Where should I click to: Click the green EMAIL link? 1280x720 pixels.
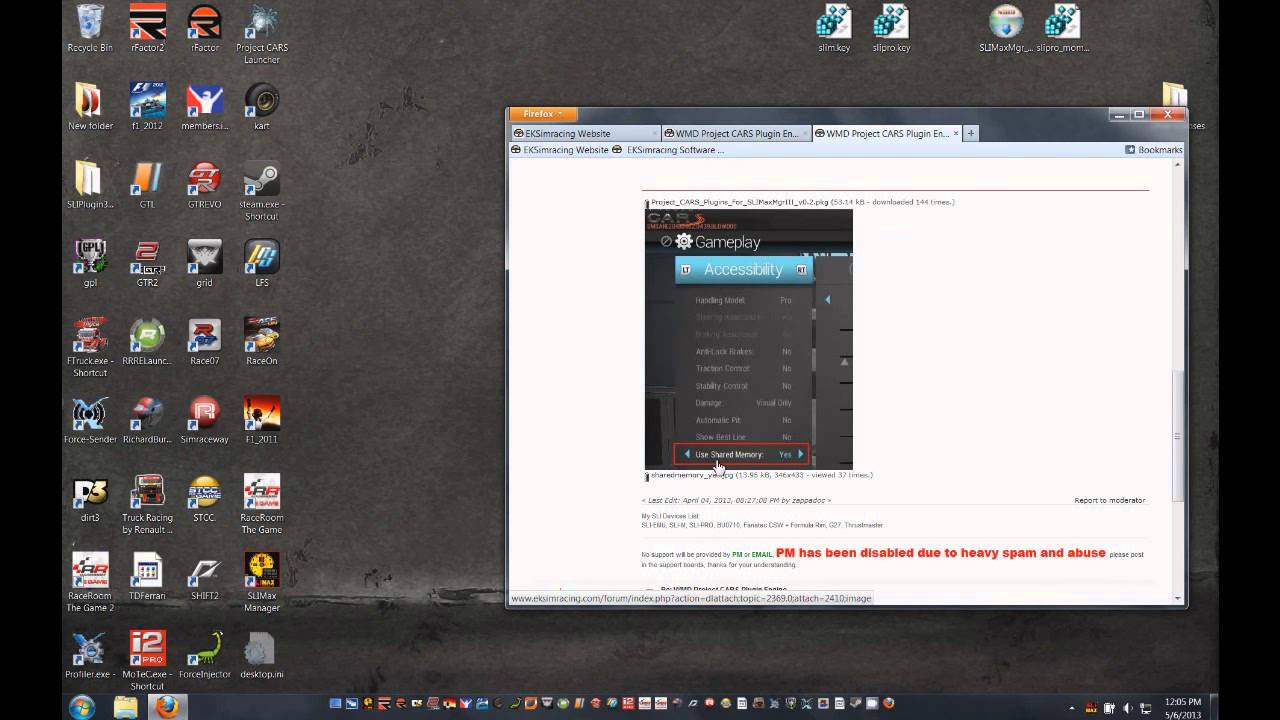[762, 555]
